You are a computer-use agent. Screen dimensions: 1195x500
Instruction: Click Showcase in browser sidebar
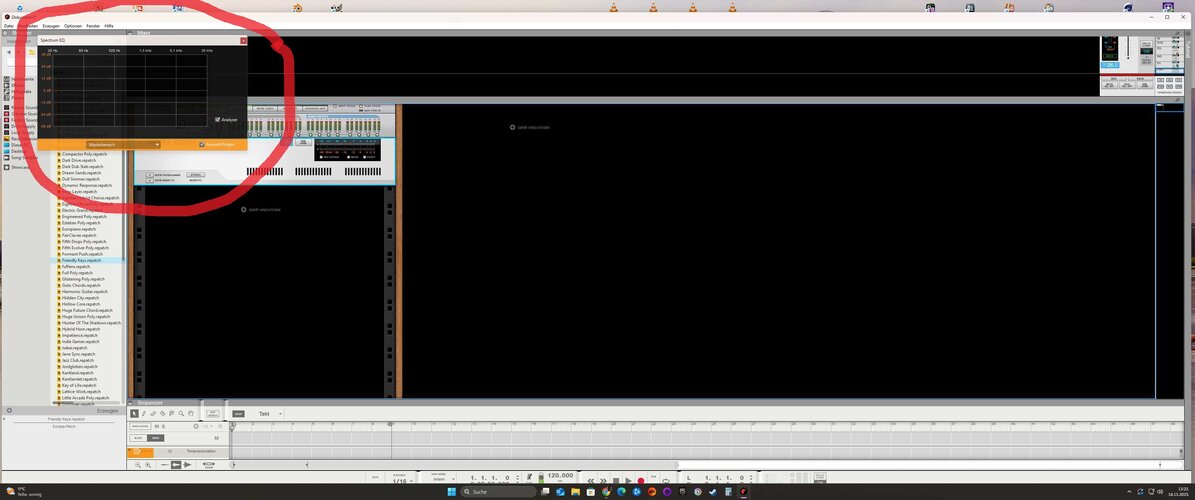point(20,167)
